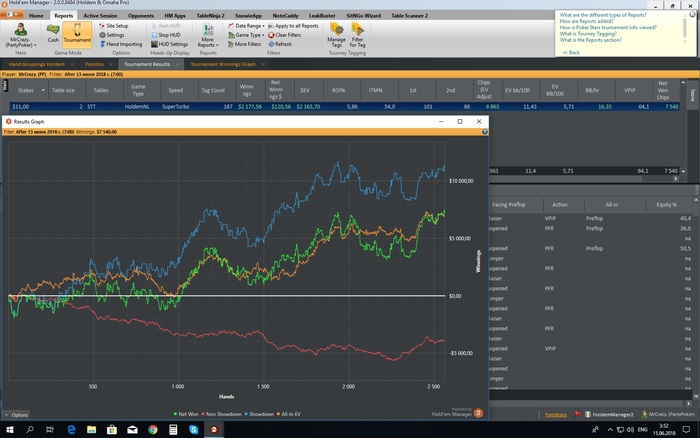This screenshot has height=438, width=700.
Task: Open the LeakBuster tab
Action: tap(322, 16)
